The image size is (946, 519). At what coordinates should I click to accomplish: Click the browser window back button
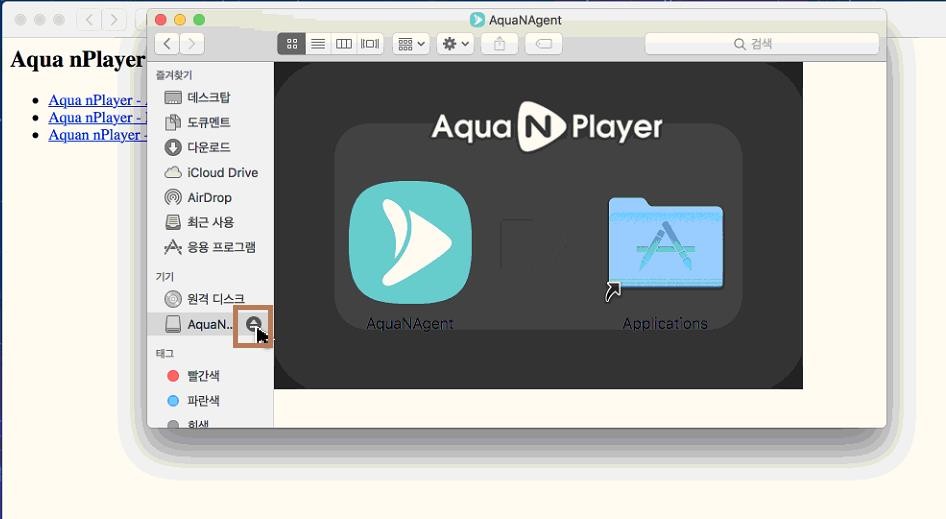[x=89, y=20]
